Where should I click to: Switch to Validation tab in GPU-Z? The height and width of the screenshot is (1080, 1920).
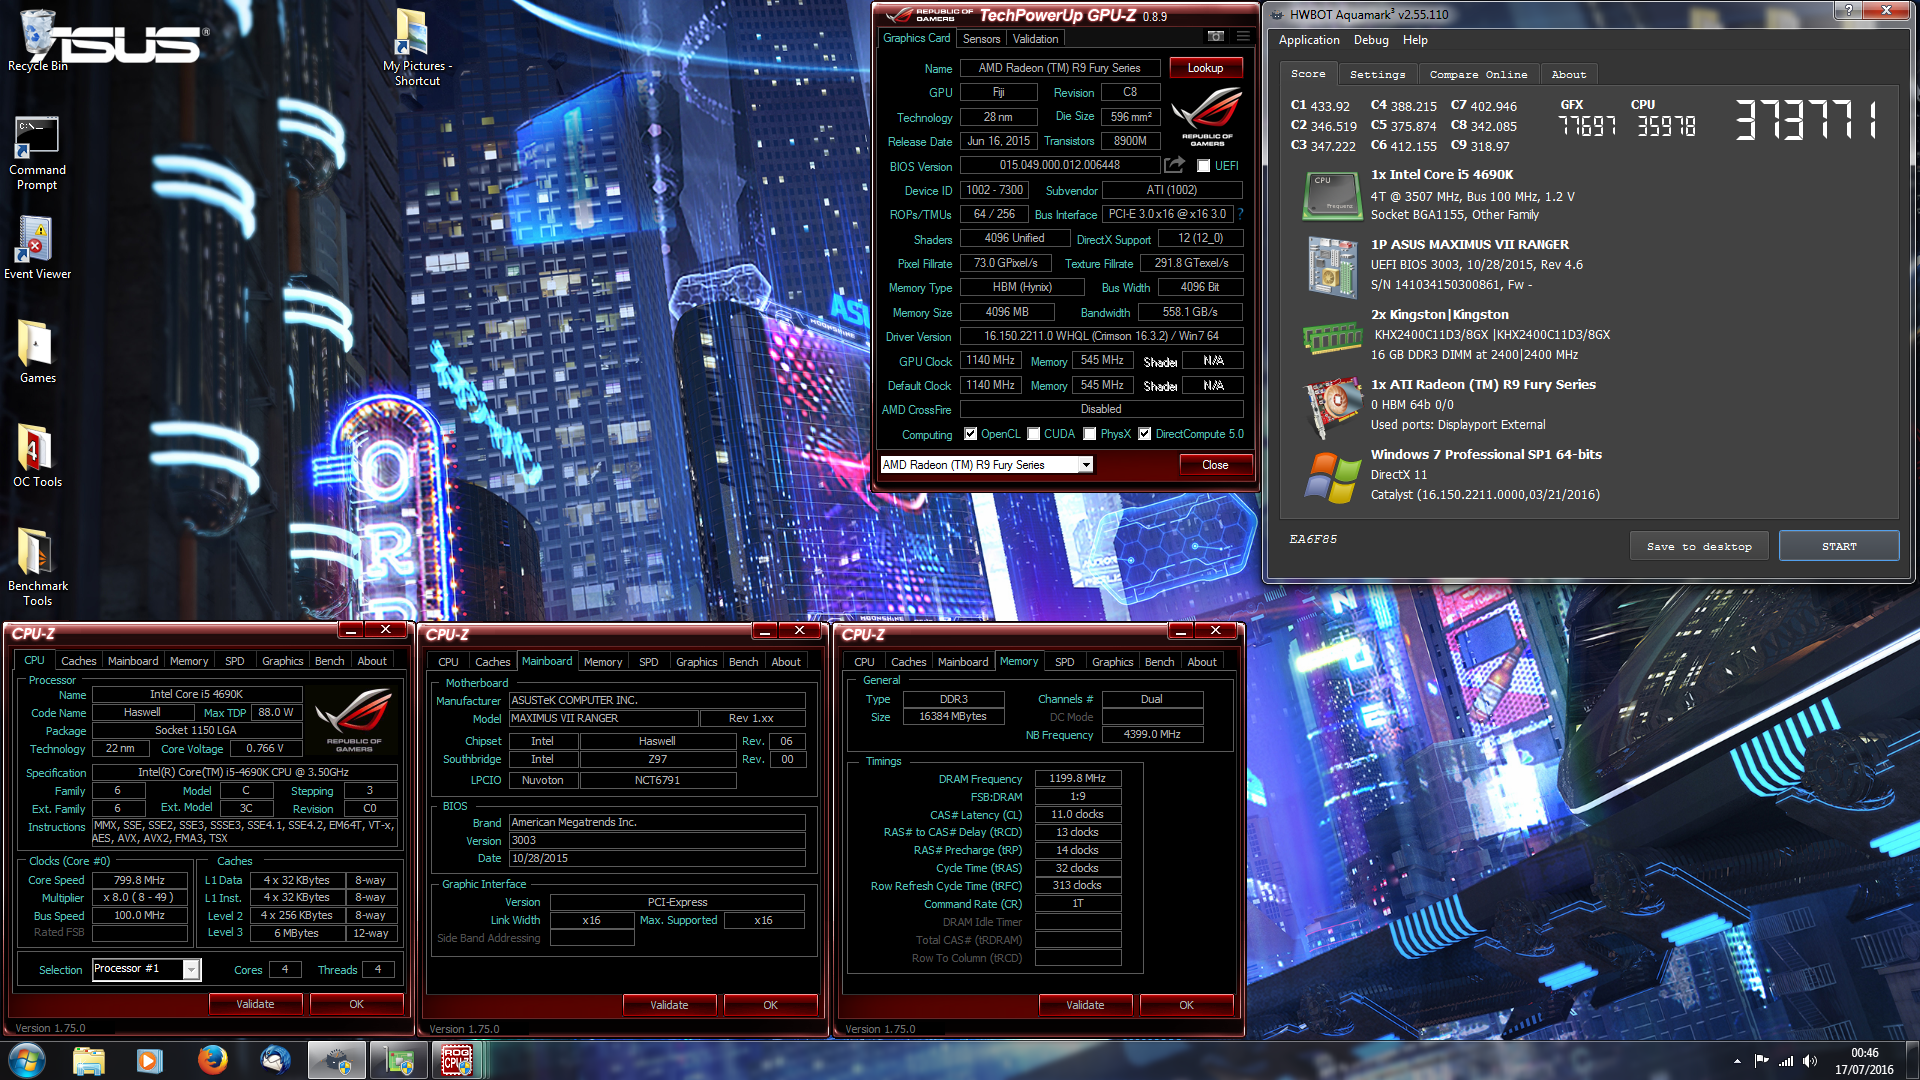1035,39
